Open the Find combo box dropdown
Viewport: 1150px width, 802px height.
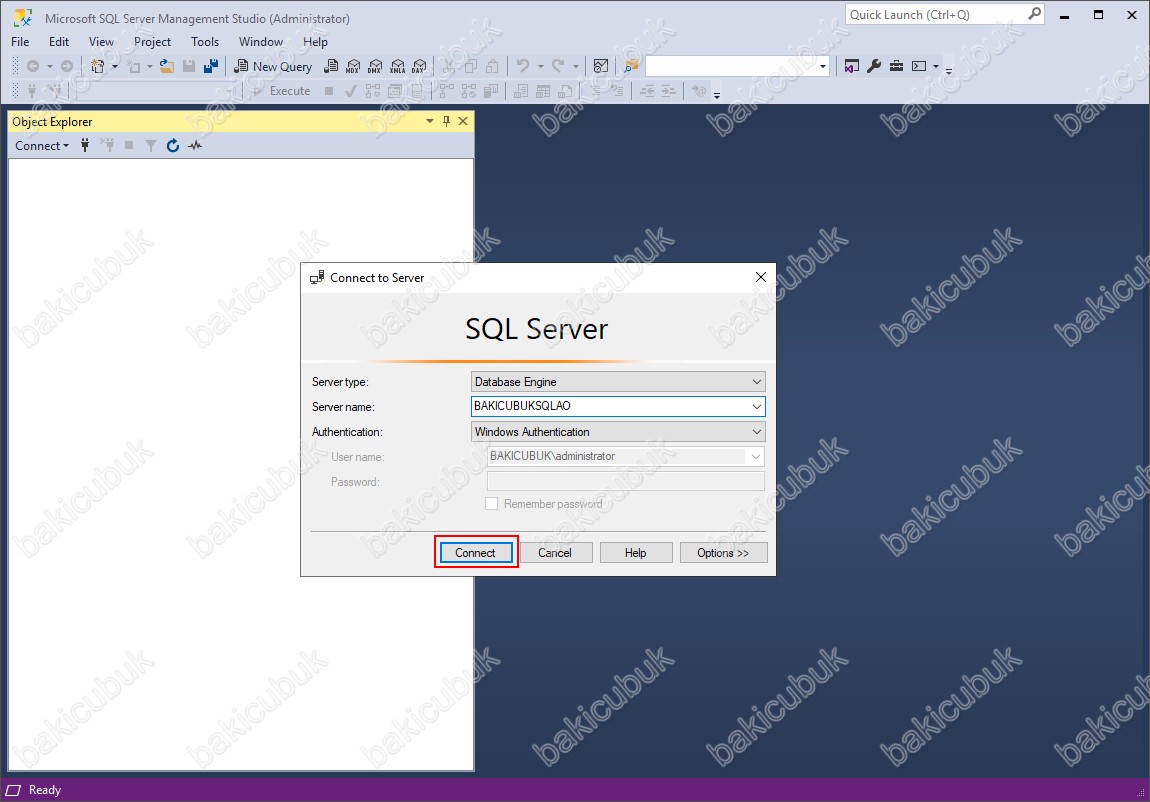(x=823, y=67)
